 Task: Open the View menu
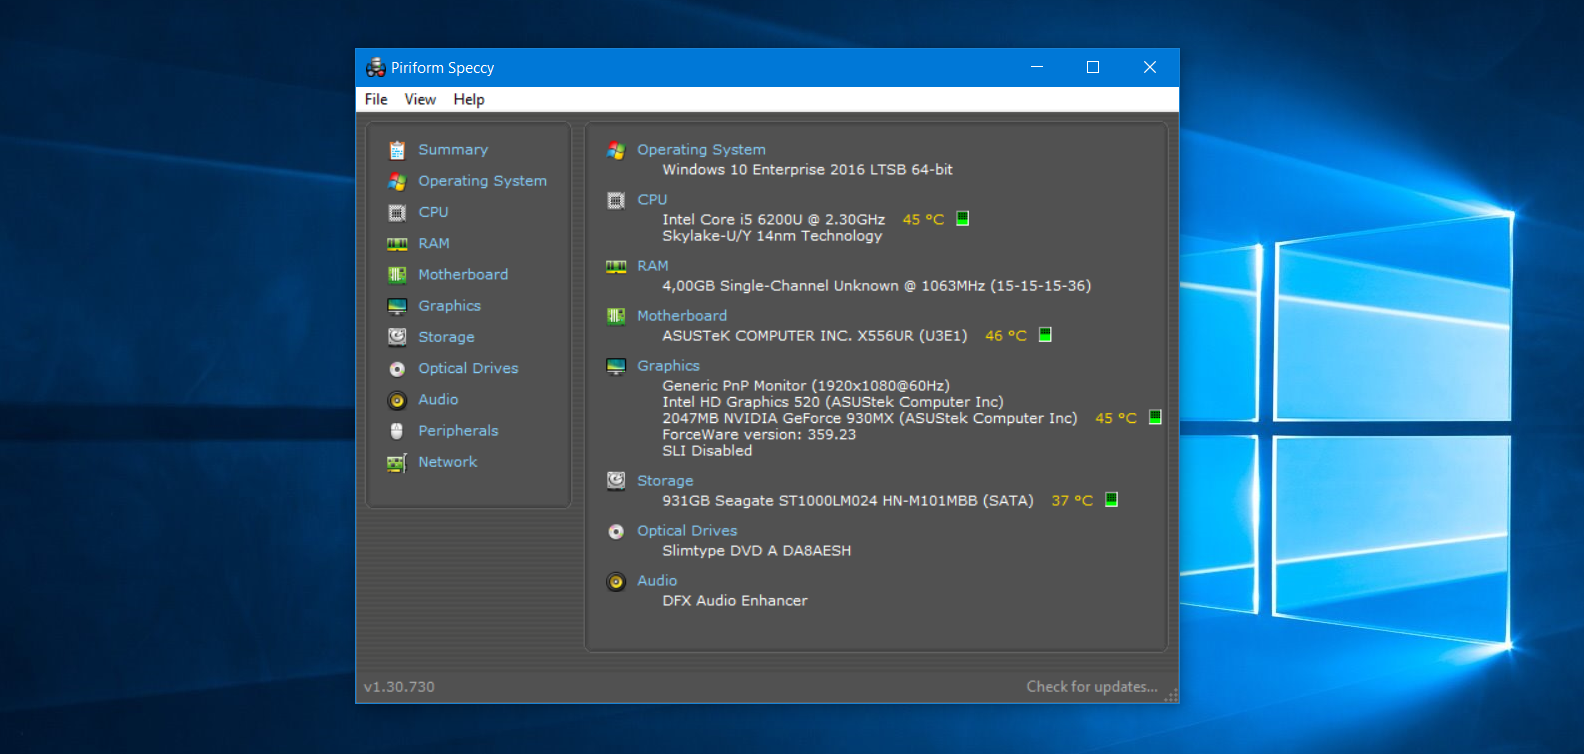420,99
